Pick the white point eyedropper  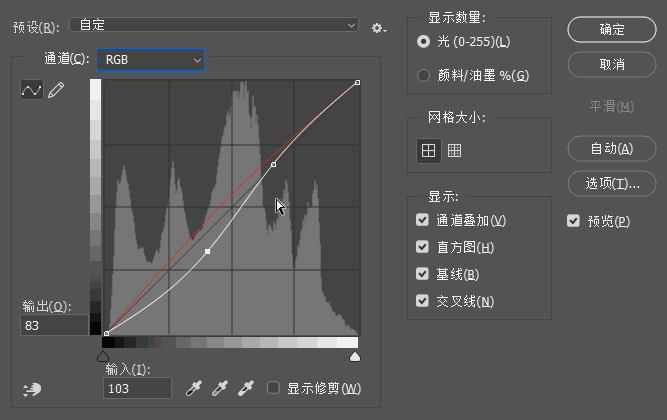tap(246, 388)
